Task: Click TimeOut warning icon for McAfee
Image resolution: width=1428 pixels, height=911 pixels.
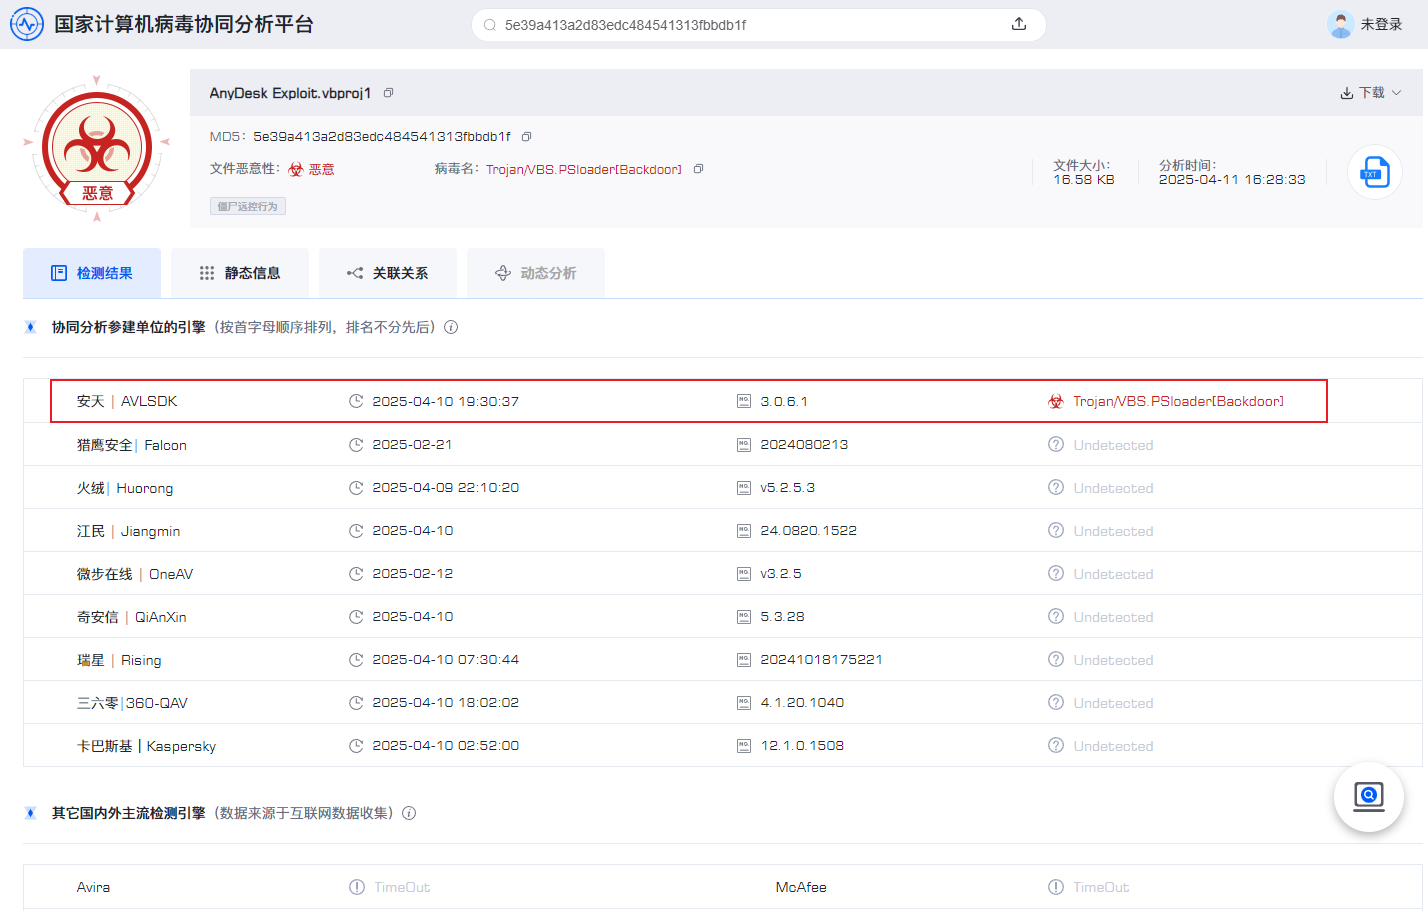Action: click(1056, 887)
